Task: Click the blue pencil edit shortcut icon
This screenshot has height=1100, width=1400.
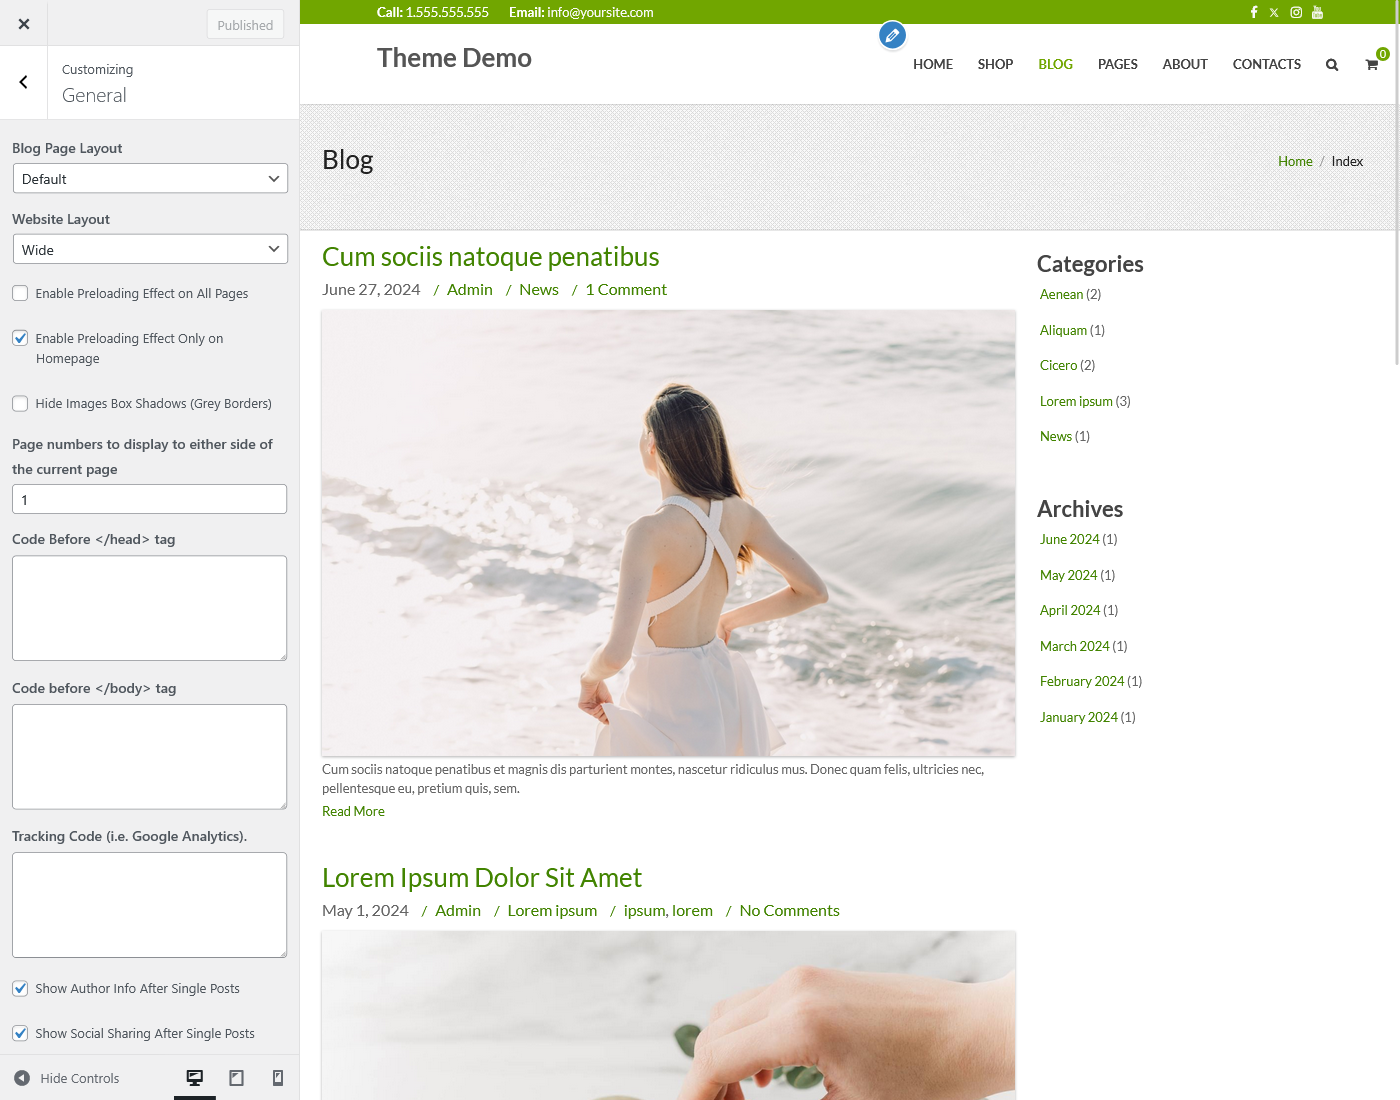Action: click(x=892, y=36)
